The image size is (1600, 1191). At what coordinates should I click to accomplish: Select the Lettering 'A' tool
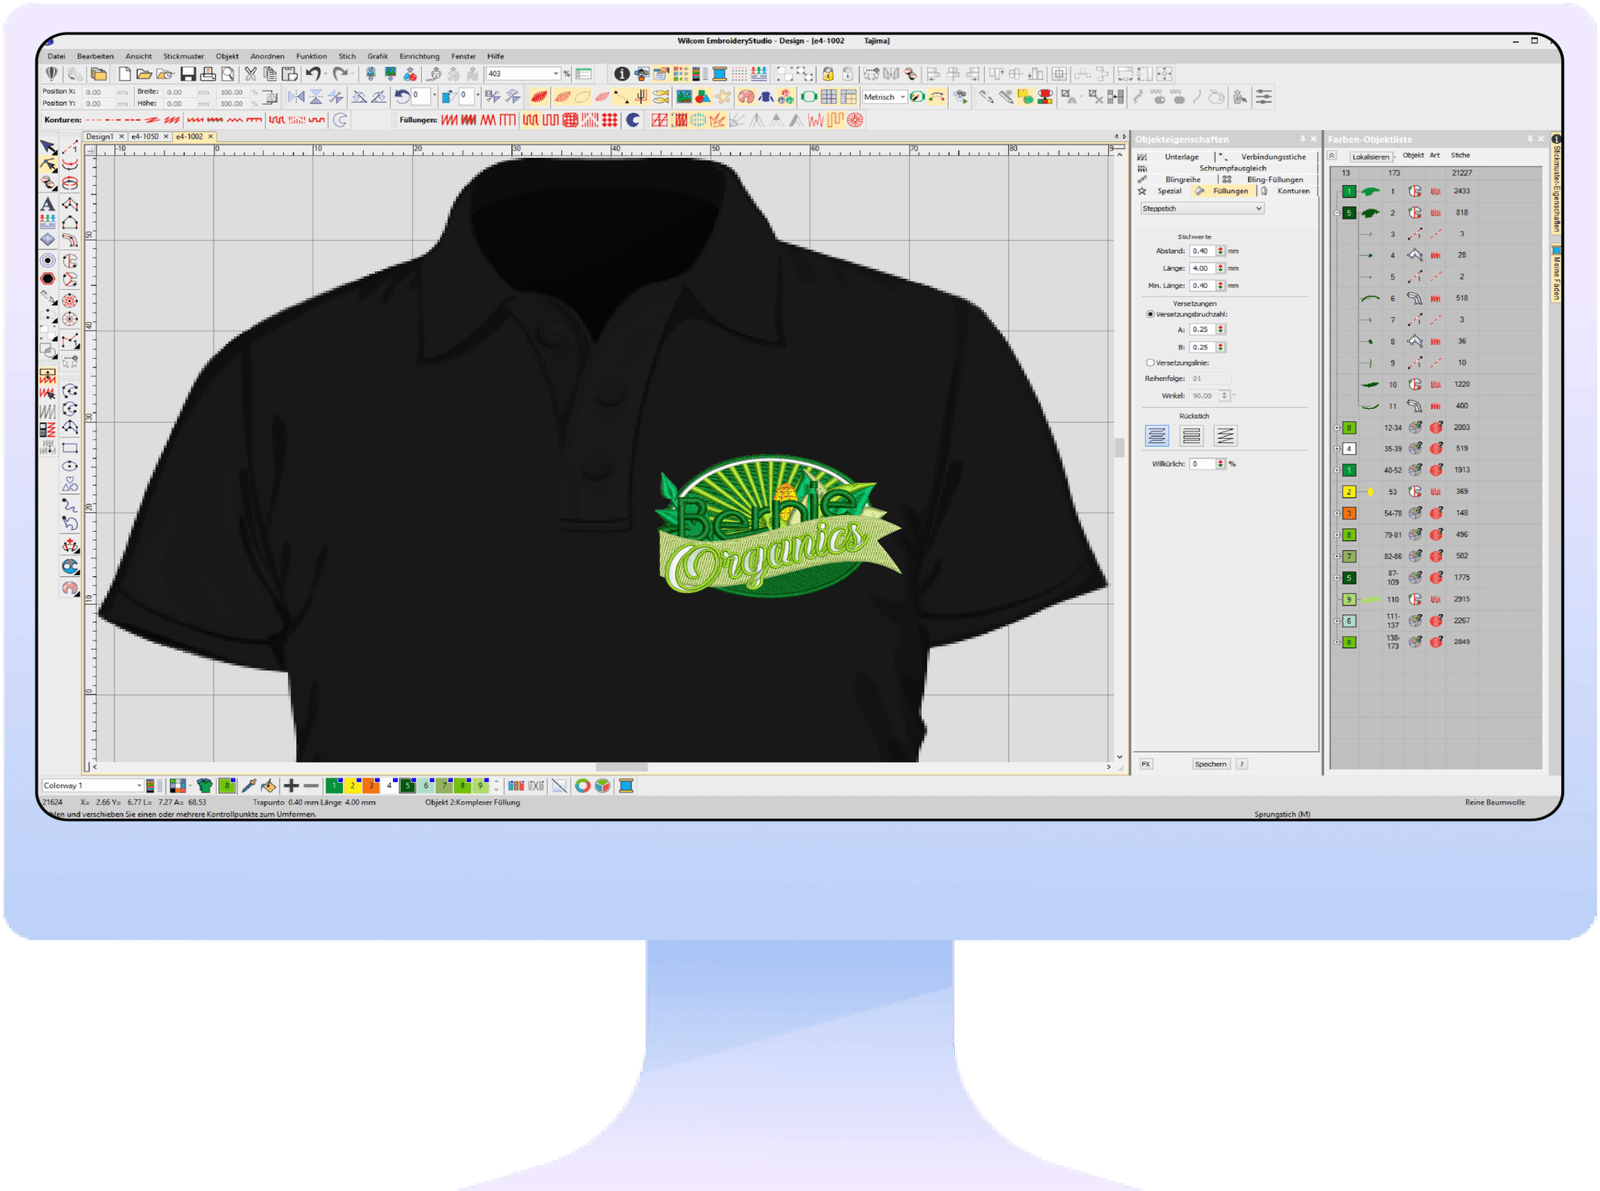[47, 204]
